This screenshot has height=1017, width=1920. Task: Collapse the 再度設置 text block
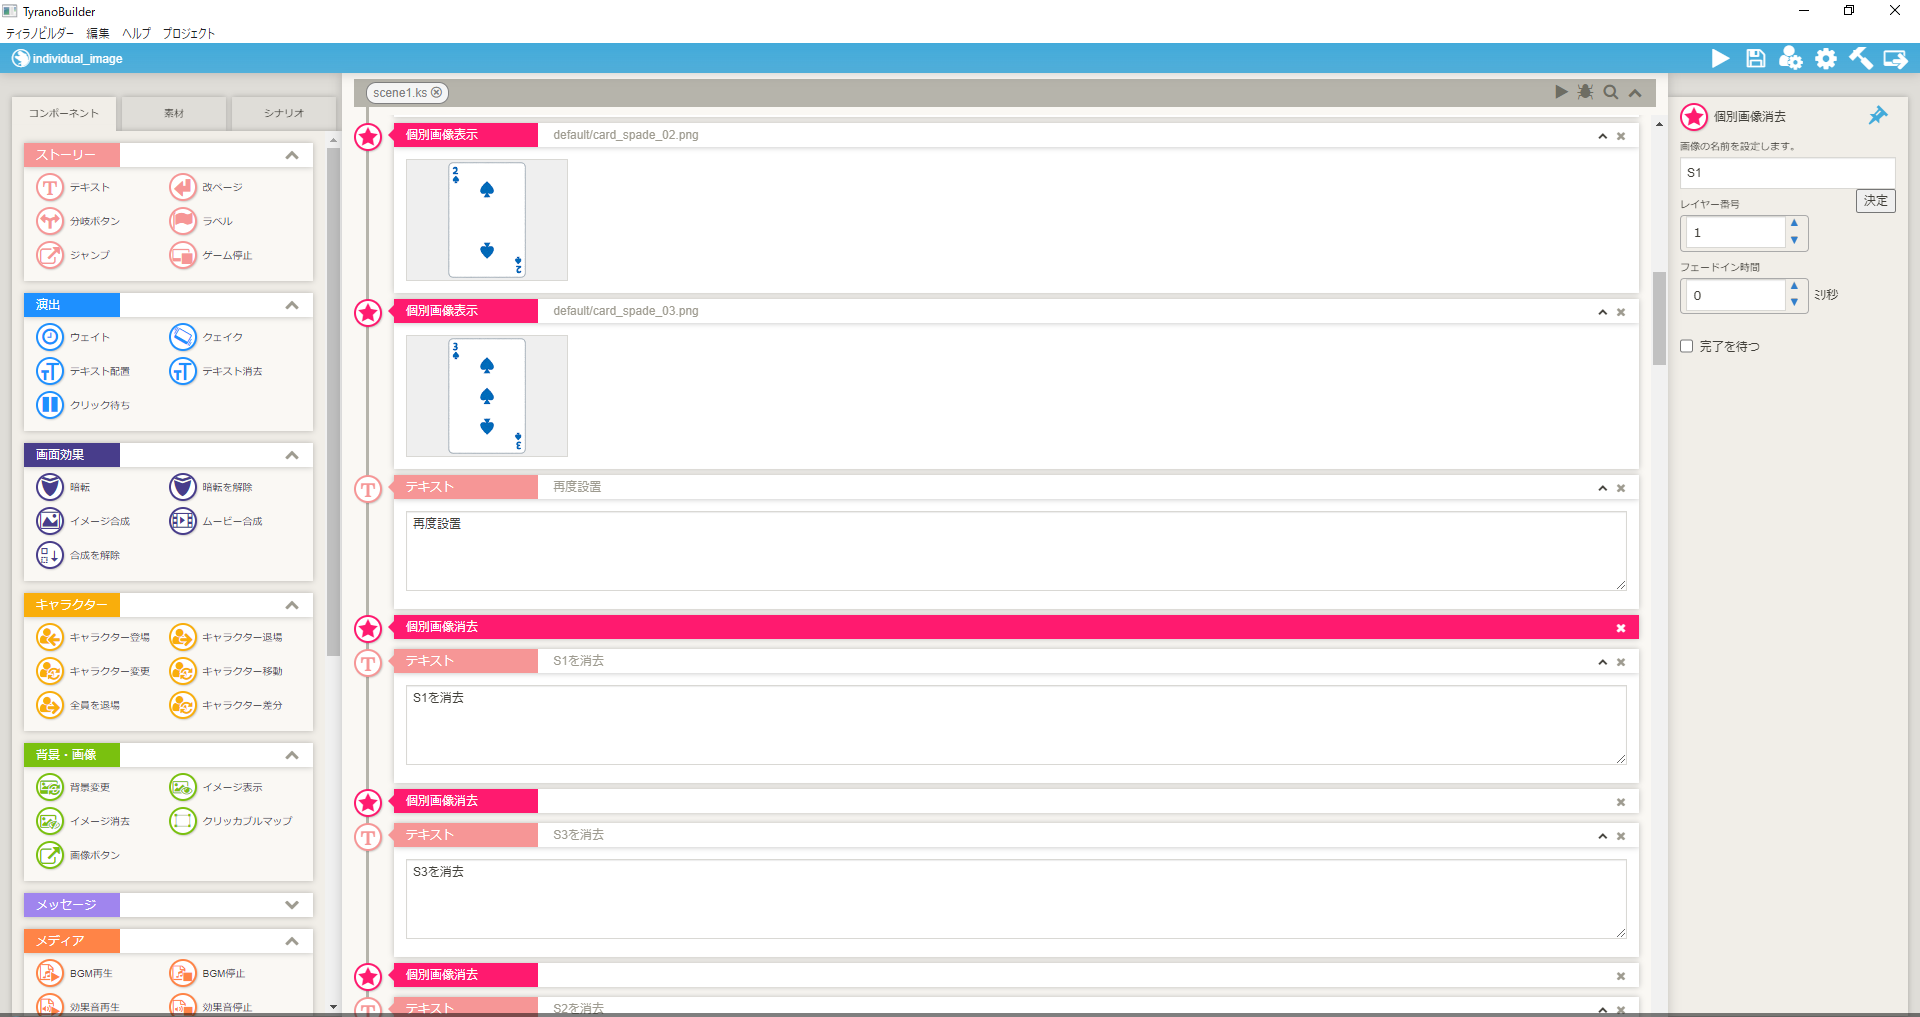pyautogui.click(x=1602, y=488)
